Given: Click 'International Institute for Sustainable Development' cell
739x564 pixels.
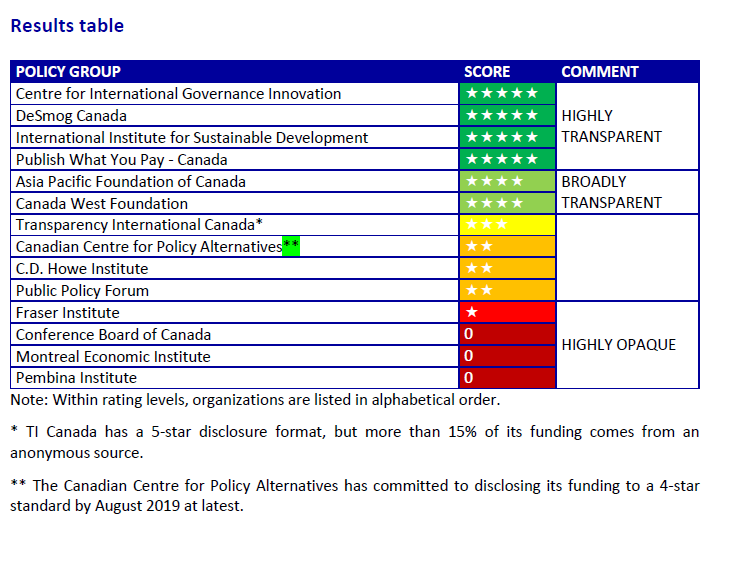Looking at the screenshot, I should click(x=235, y=138).
